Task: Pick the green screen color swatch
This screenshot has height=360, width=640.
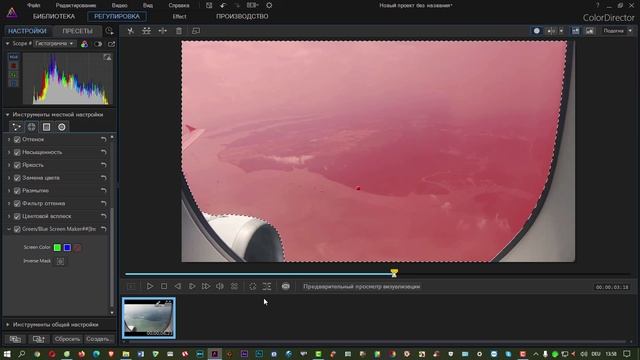Action: (x=57, y=247)
